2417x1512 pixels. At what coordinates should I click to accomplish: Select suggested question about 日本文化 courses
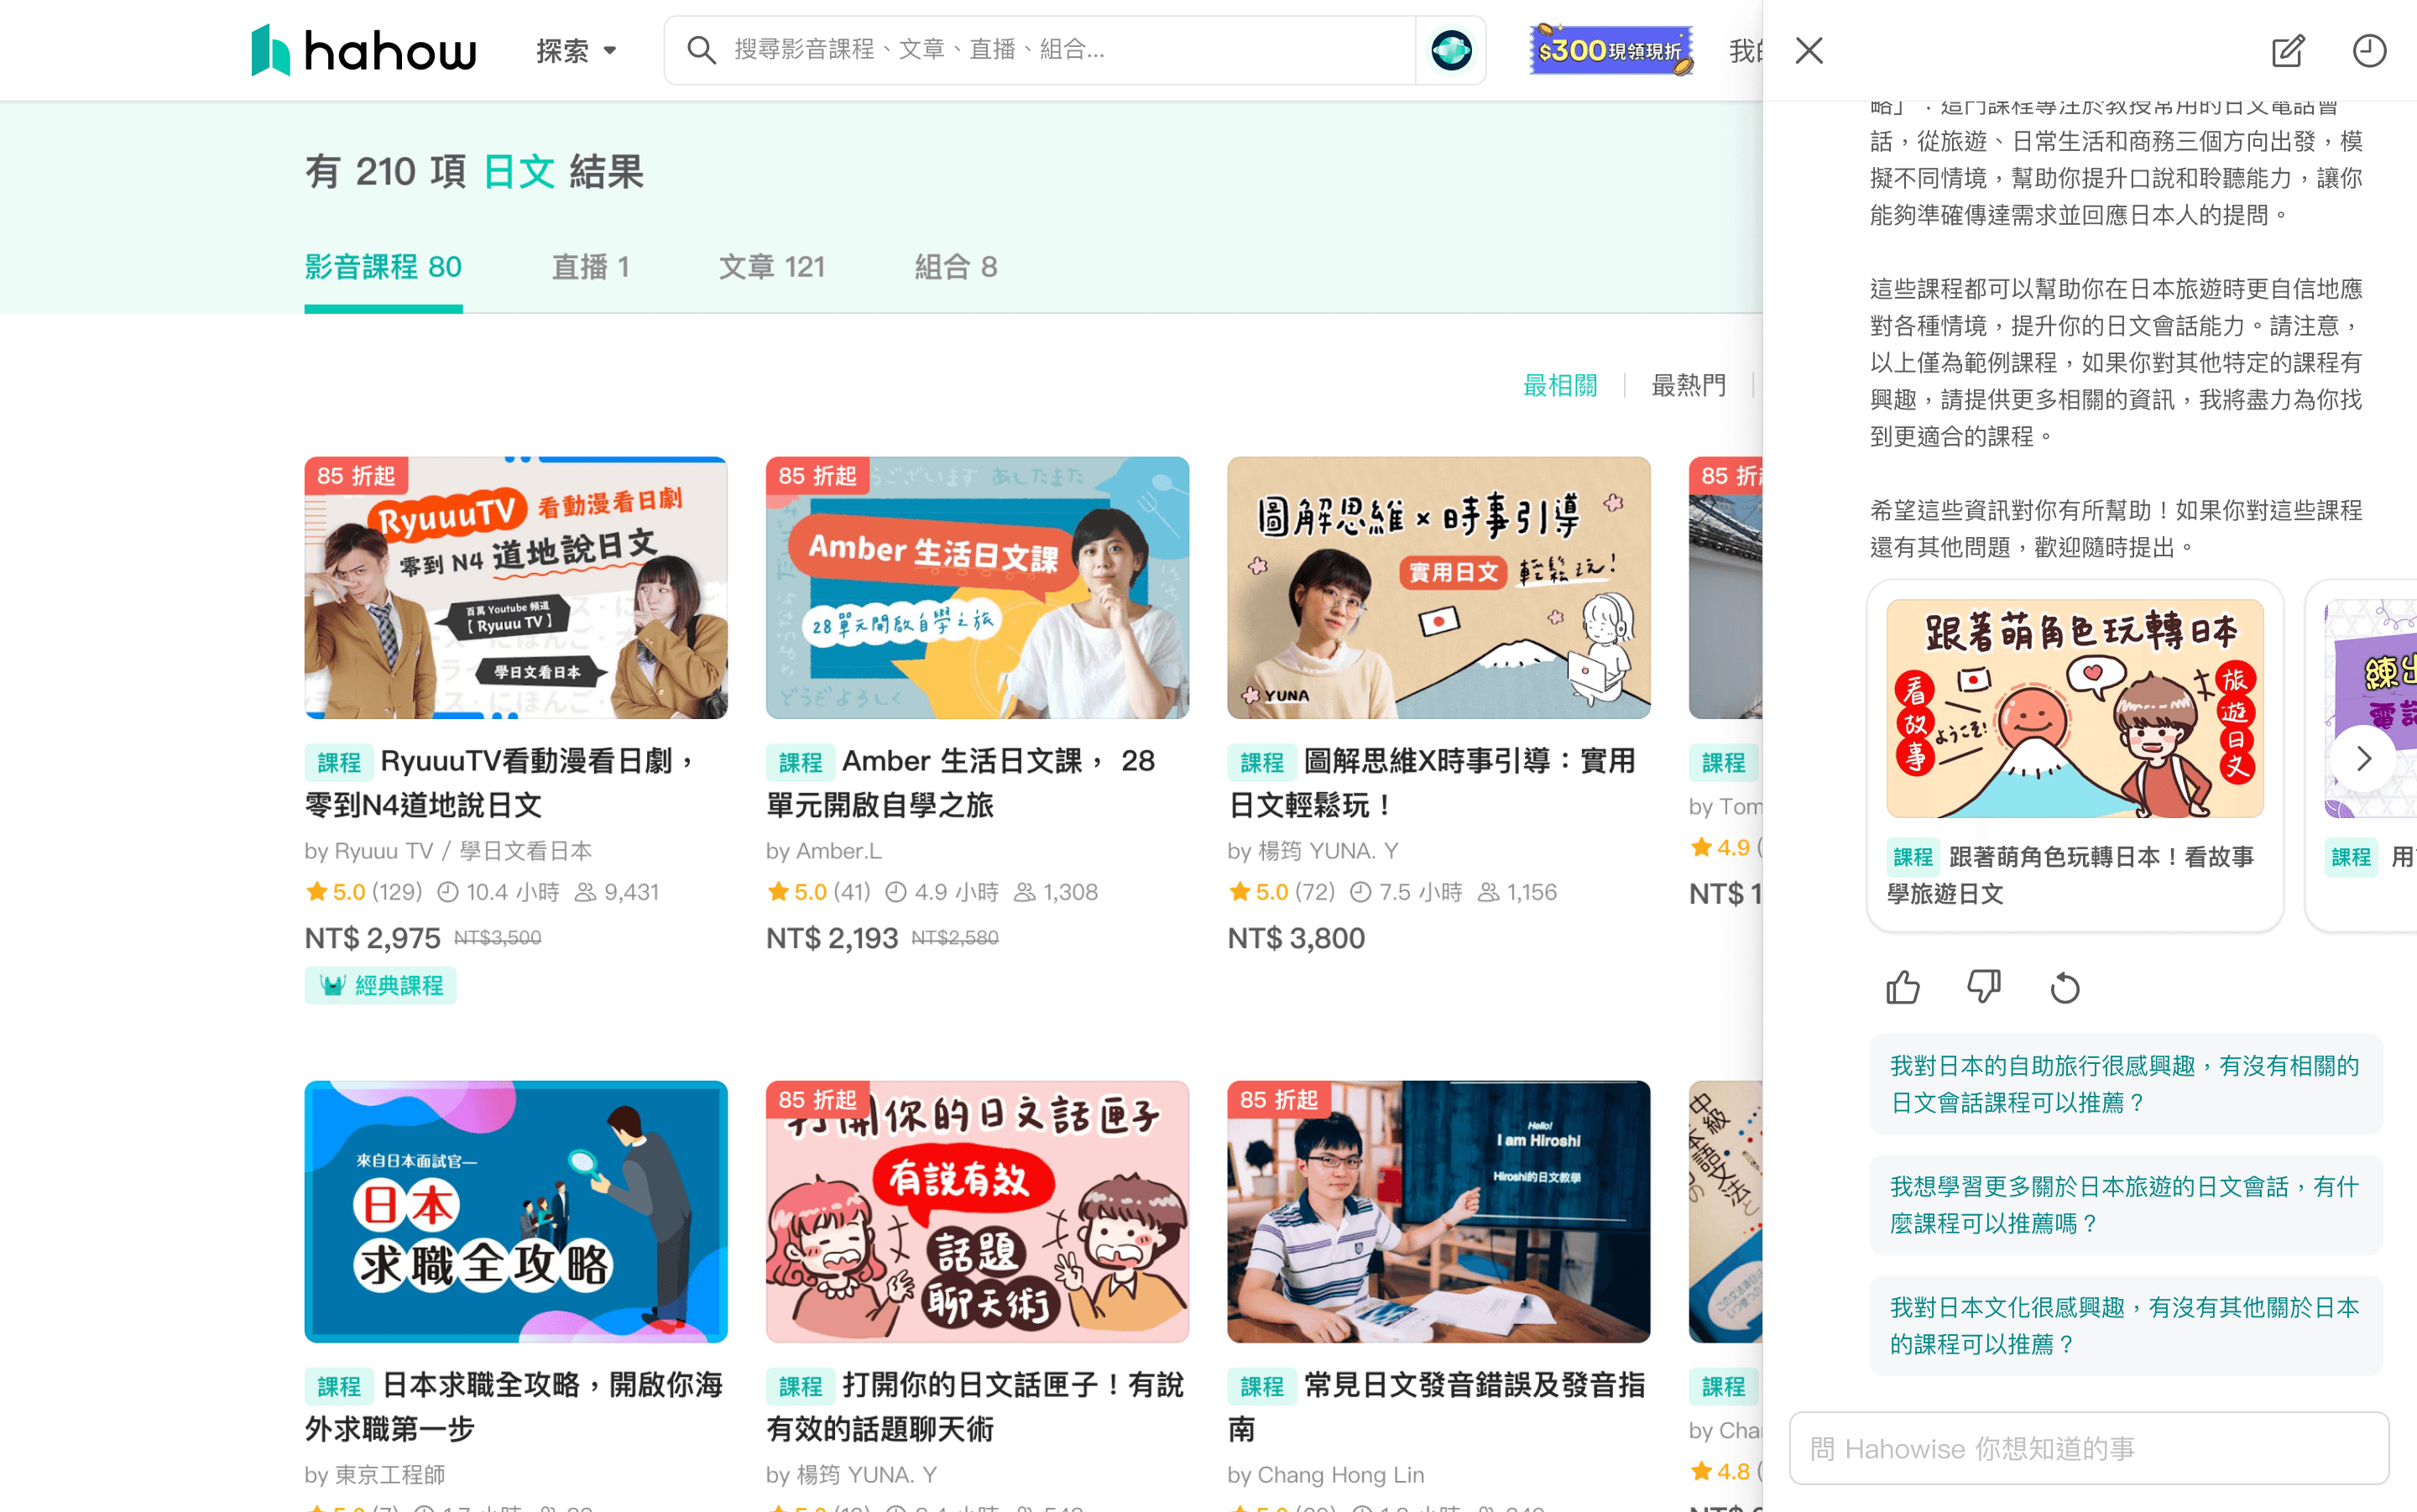click(2125, 1325)
